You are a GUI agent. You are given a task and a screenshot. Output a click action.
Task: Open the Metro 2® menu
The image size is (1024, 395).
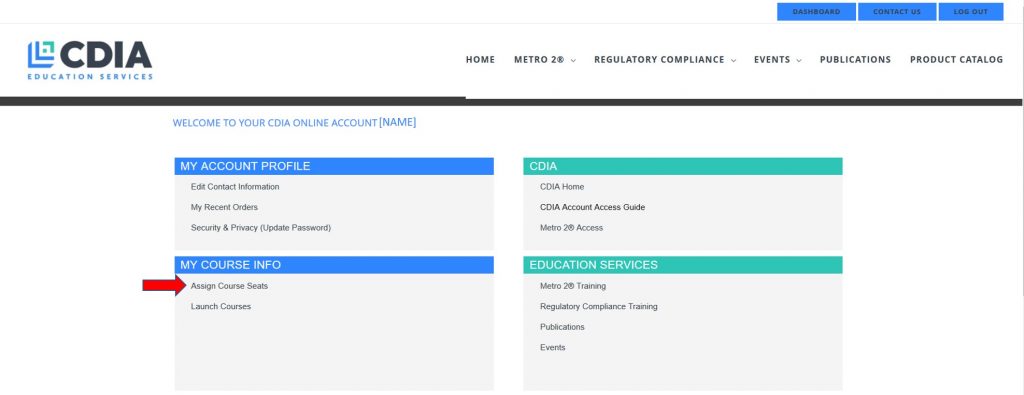[539, 59]
